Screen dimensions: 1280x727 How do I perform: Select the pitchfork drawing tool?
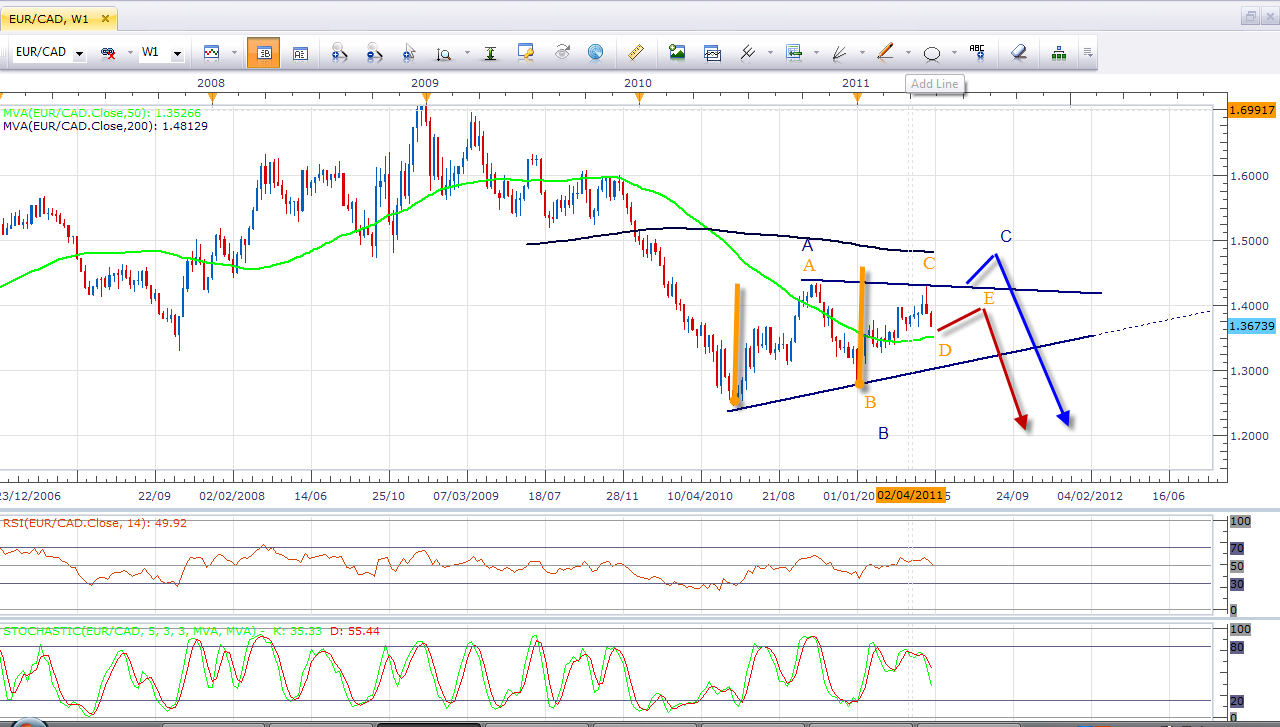coord(747,53)
